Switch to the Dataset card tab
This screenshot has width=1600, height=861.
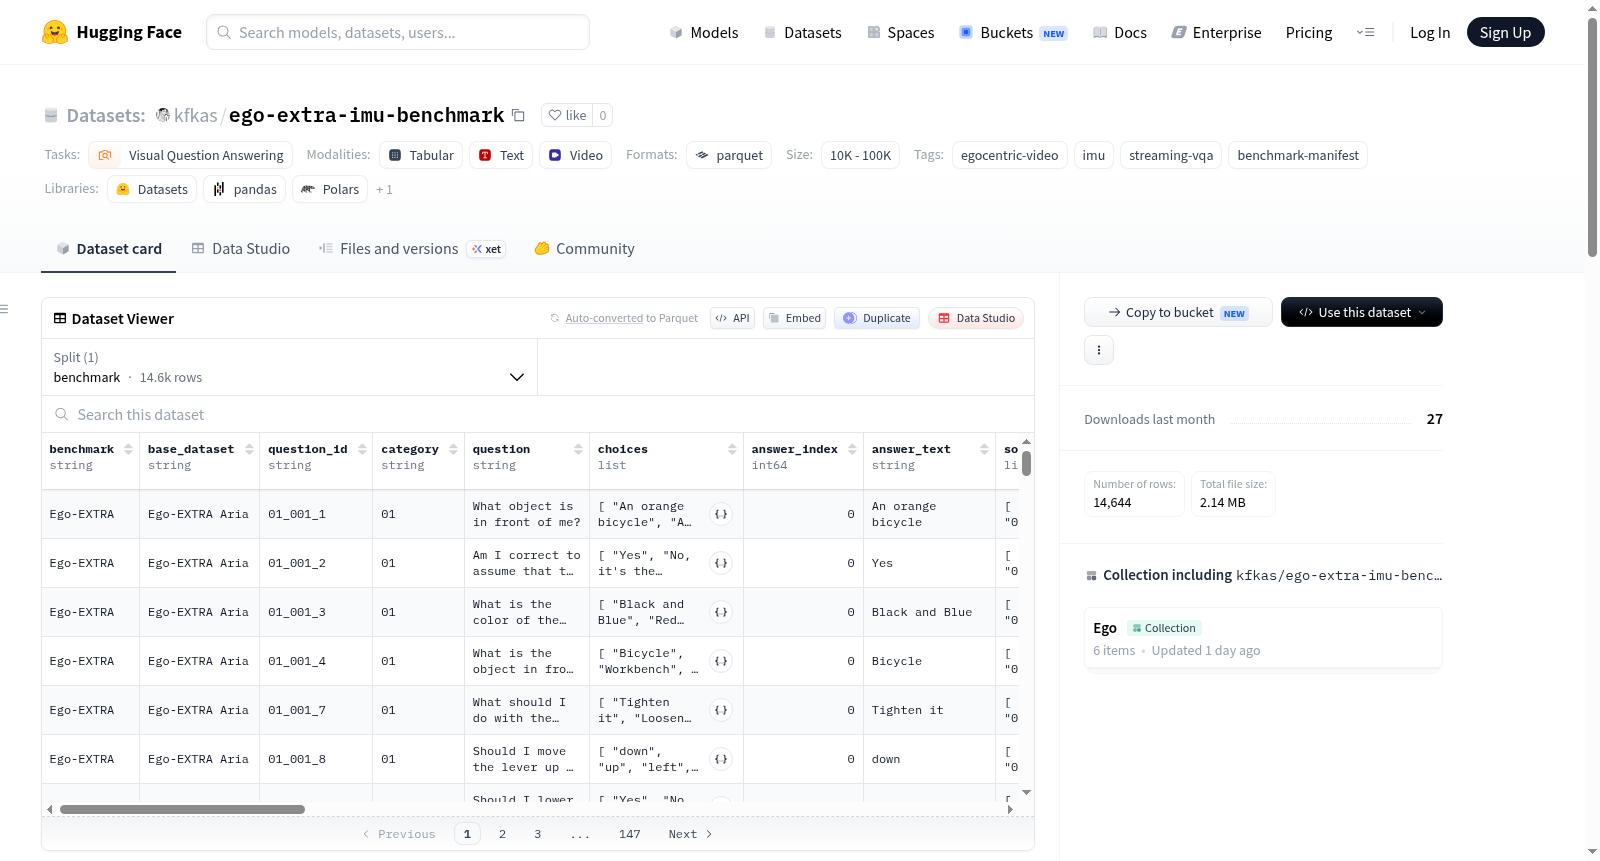(x=109, y=249)
